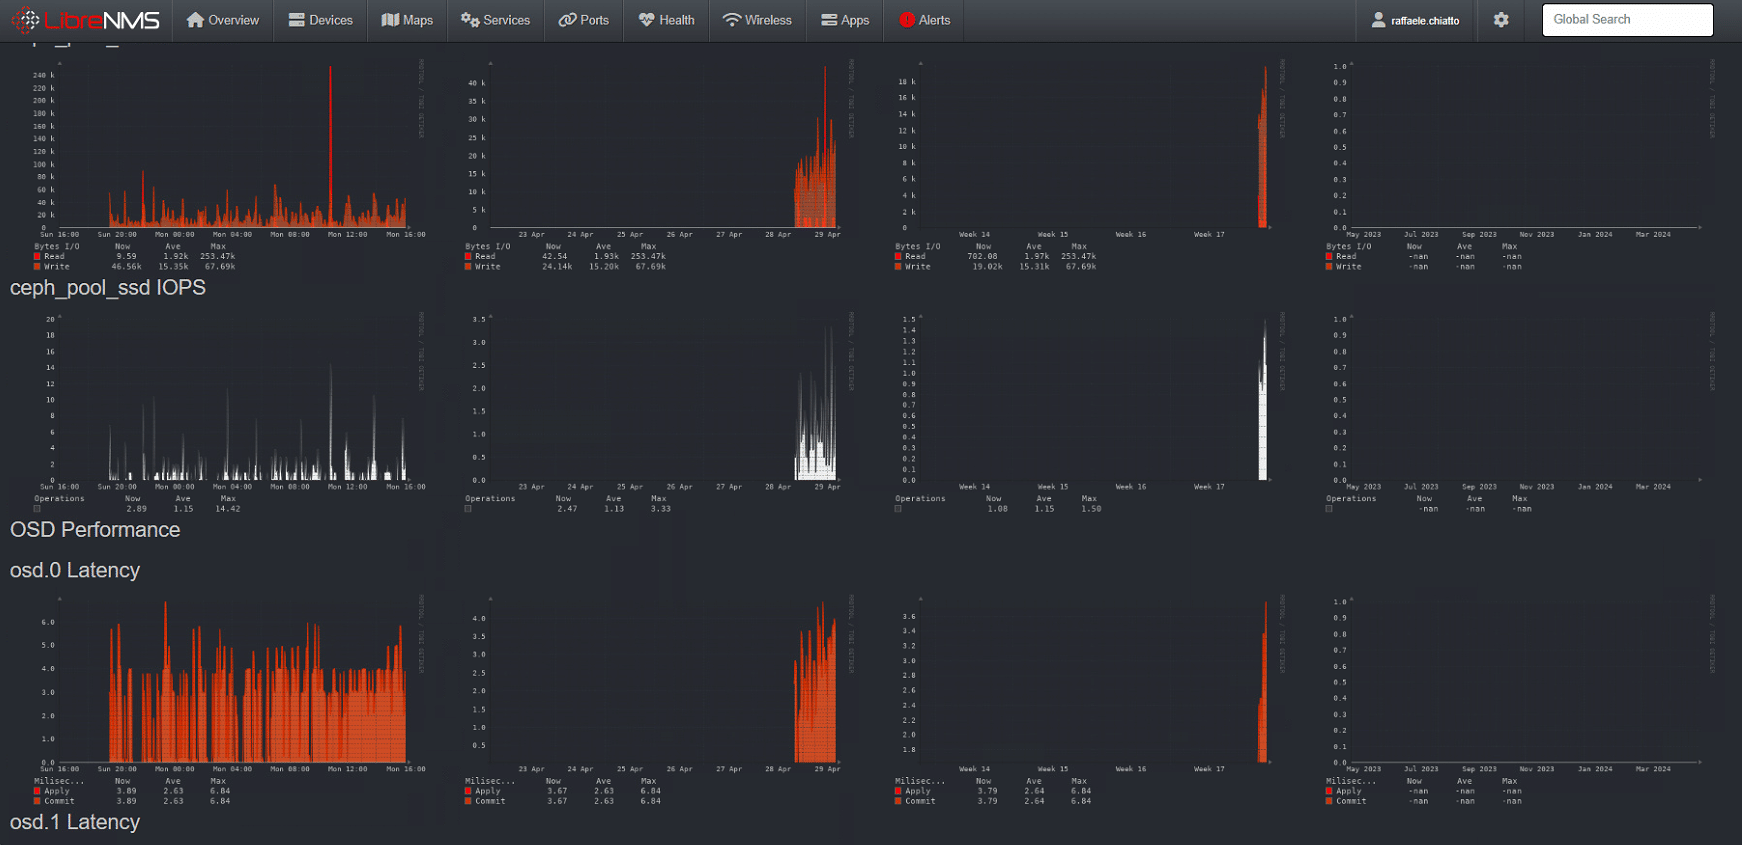
Task: Open the raffaele.chiatto user menu
Action: pos(1415,20)
